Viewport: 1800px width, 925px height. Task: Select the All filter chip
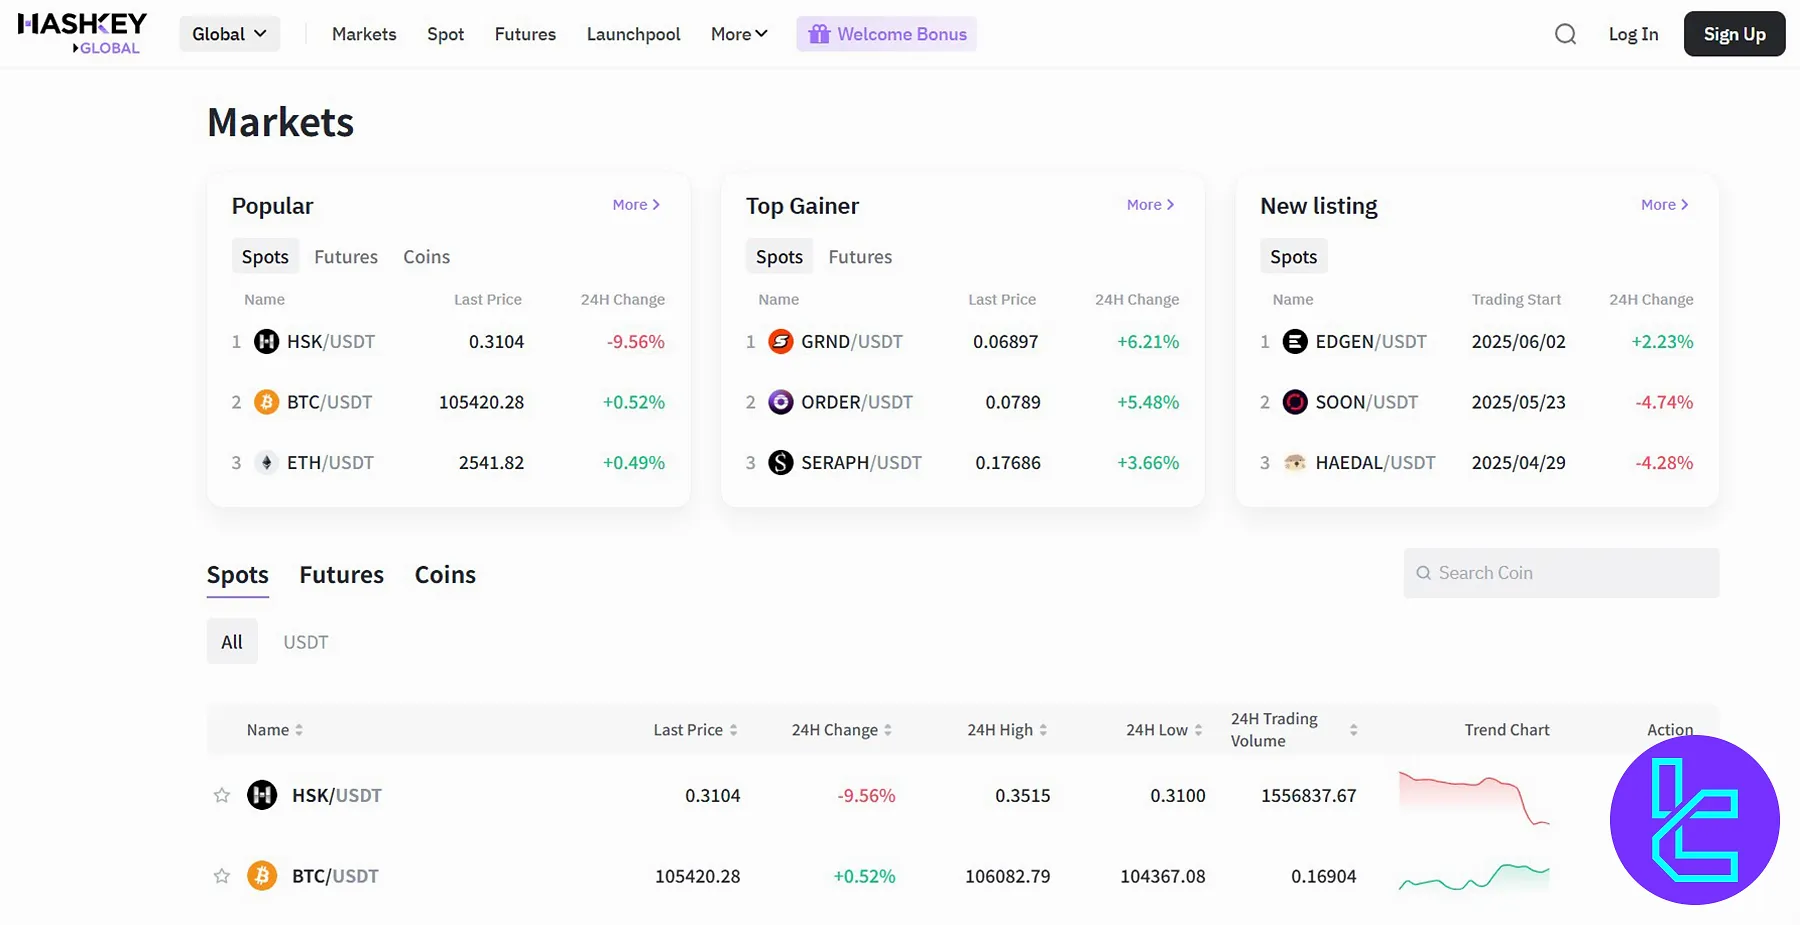tap(232, 642)
